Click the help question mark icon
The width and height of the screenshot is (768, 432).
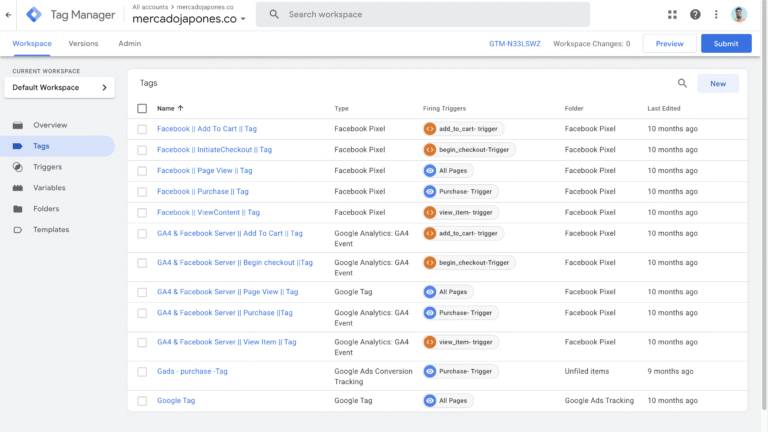click(x=695, y=14)
